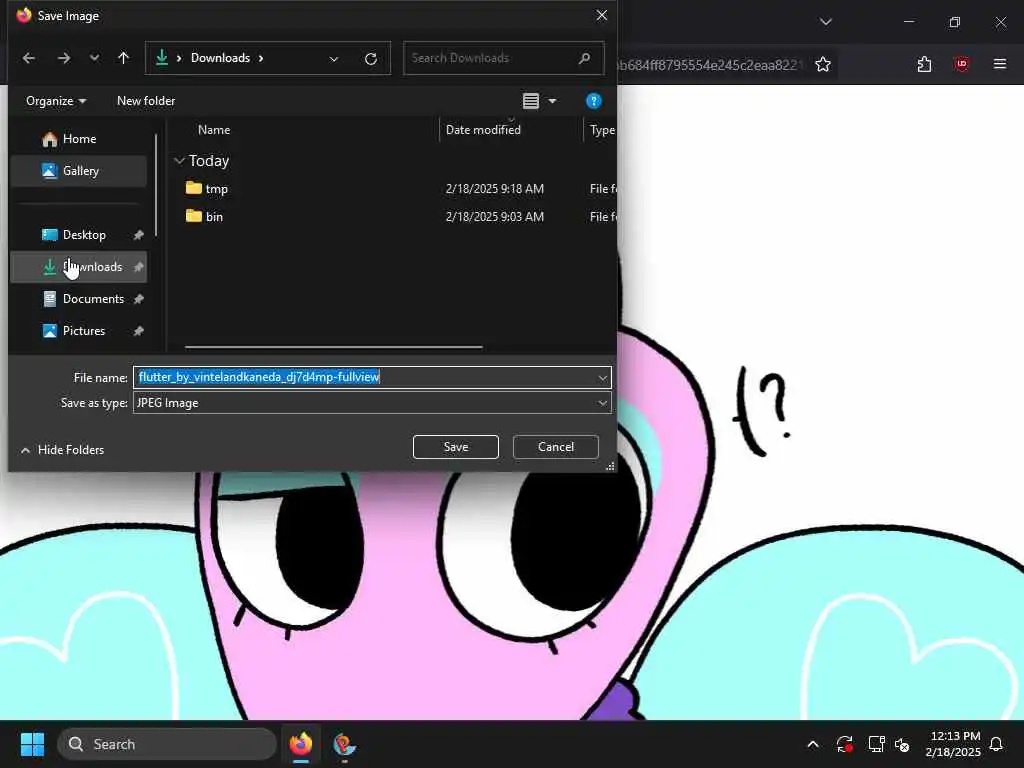This screenshot has height=768, width=1024.
Task: Click tmp folder date 2/18/2025 9:18 AM
Action: [x=494, y=189]
